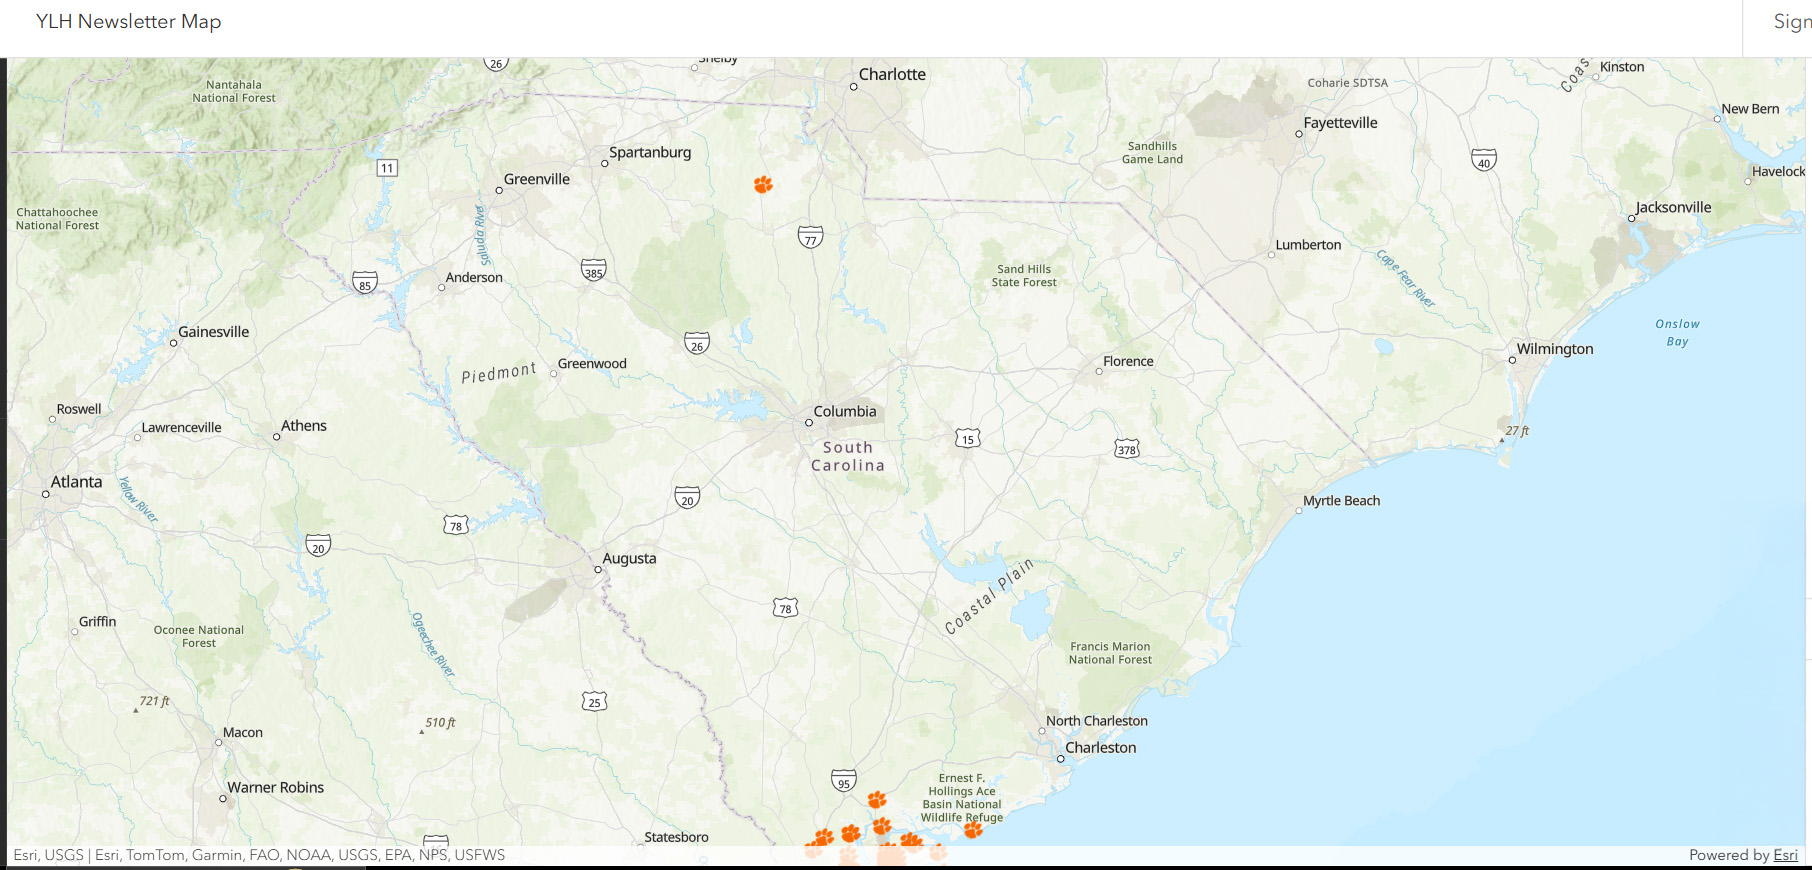
Task: Click the US 25 route shield
Action: [x=594, y=701]
